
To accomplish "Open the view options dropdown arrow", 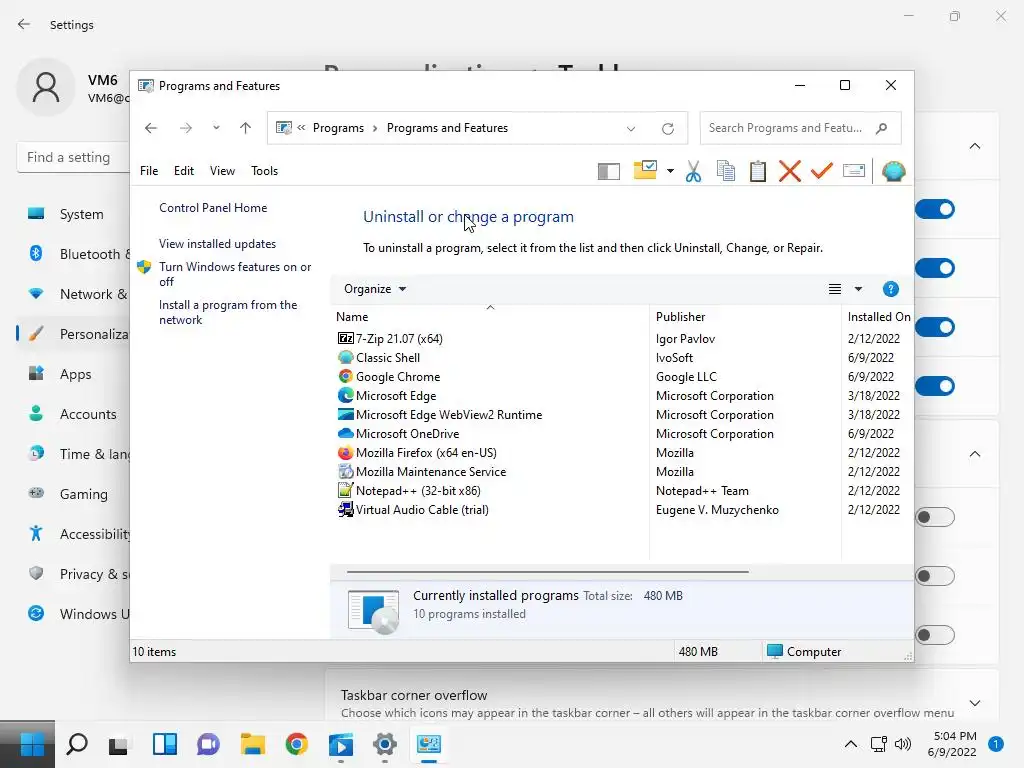I will (858, 289).
